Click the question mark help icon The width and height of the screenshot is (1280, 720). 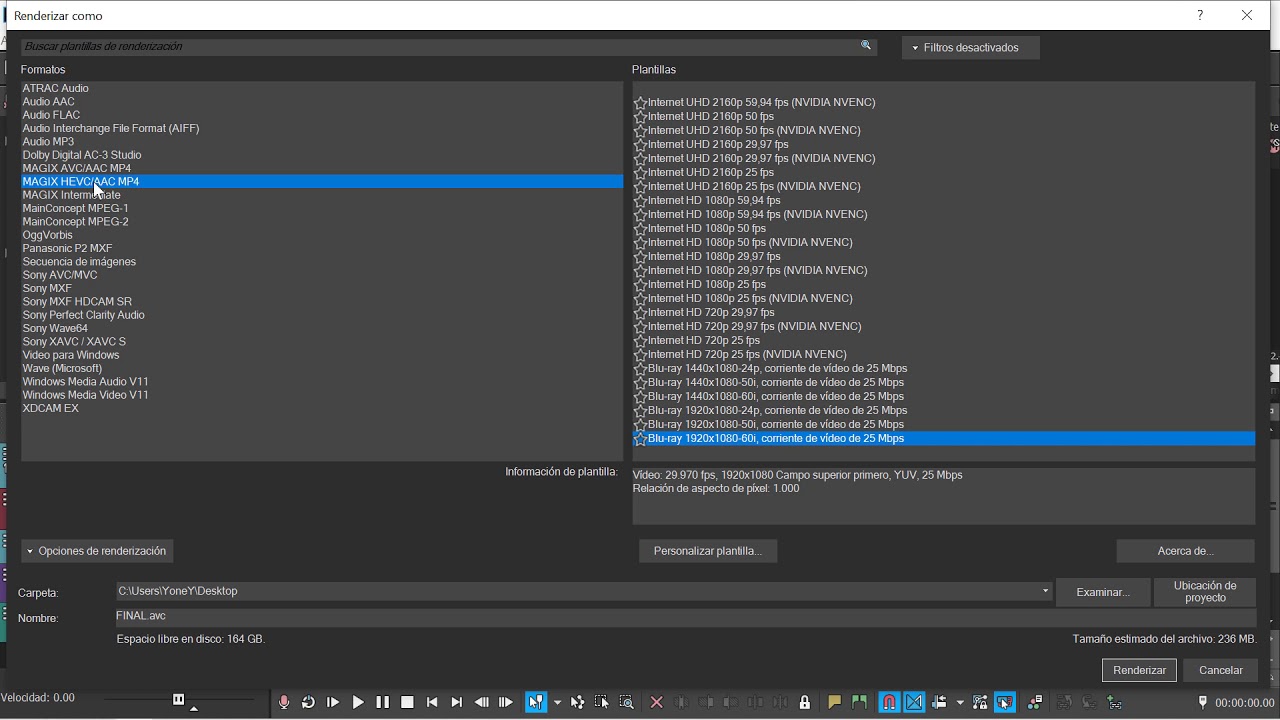tap(1200, 15)
